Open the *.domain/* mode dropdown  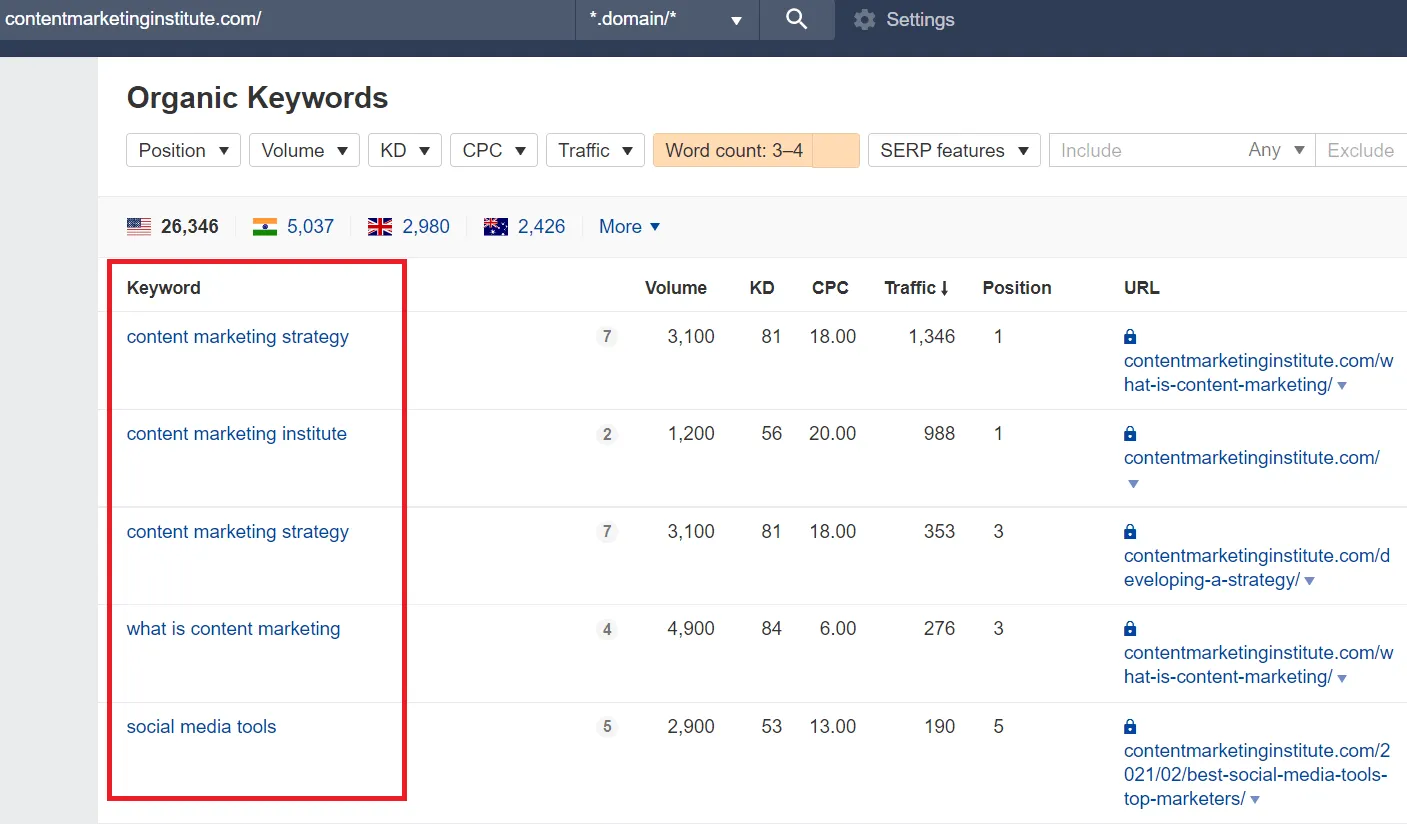pyautogui.click(x=666, y=20)
